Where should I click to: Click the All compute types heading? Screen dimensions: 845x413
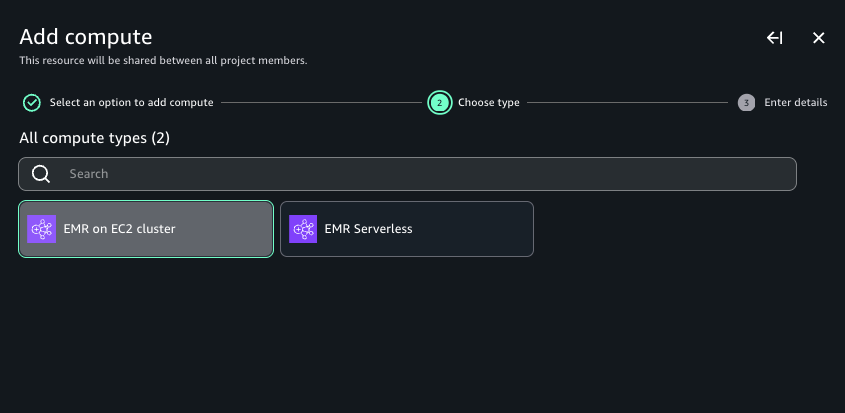pyautogui.click(x=83, y=138)
